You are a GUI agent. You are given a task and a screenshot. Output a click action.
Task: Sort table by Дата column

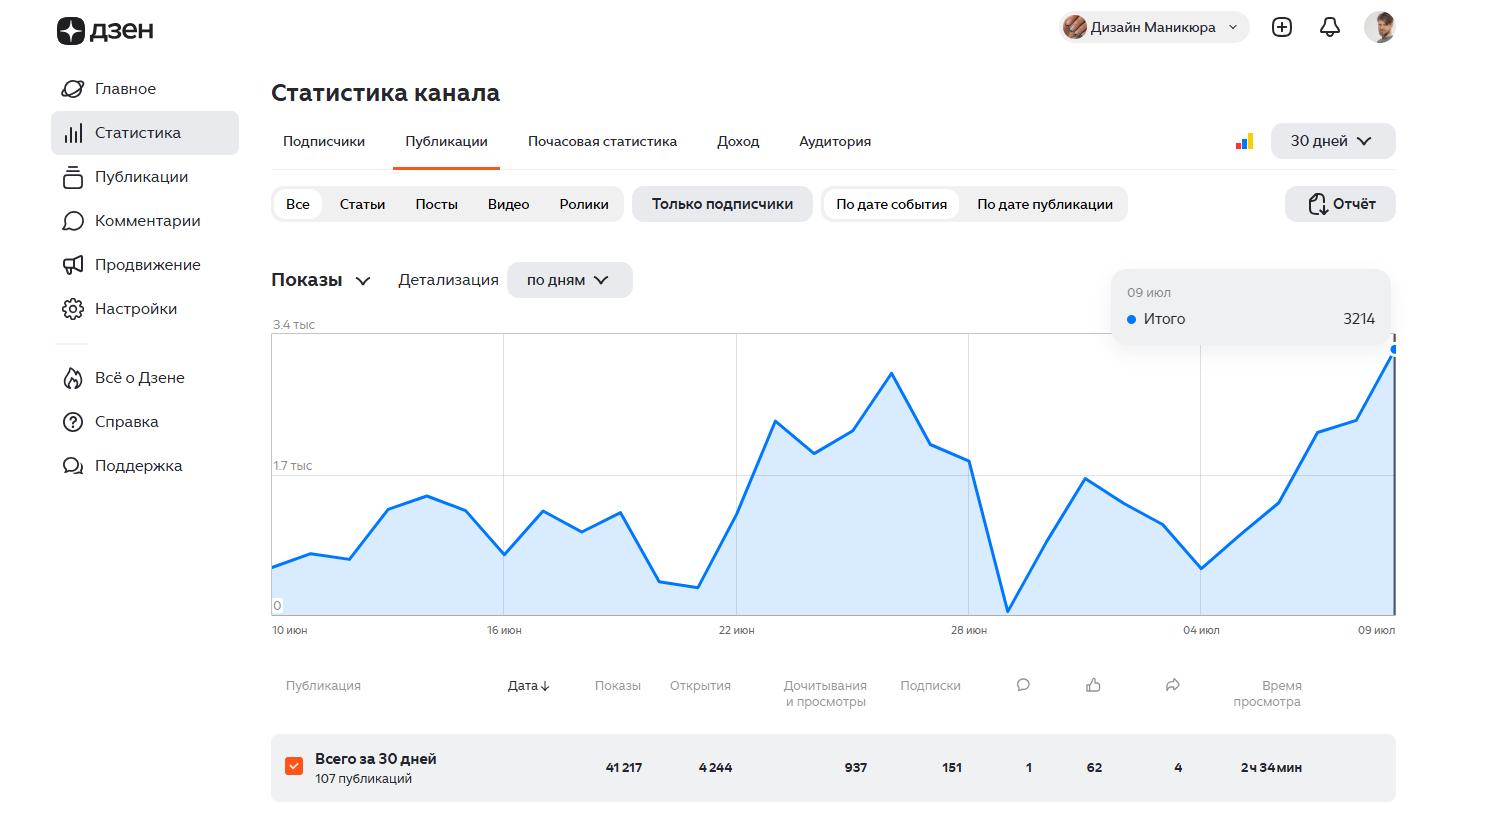pos(529,686)
